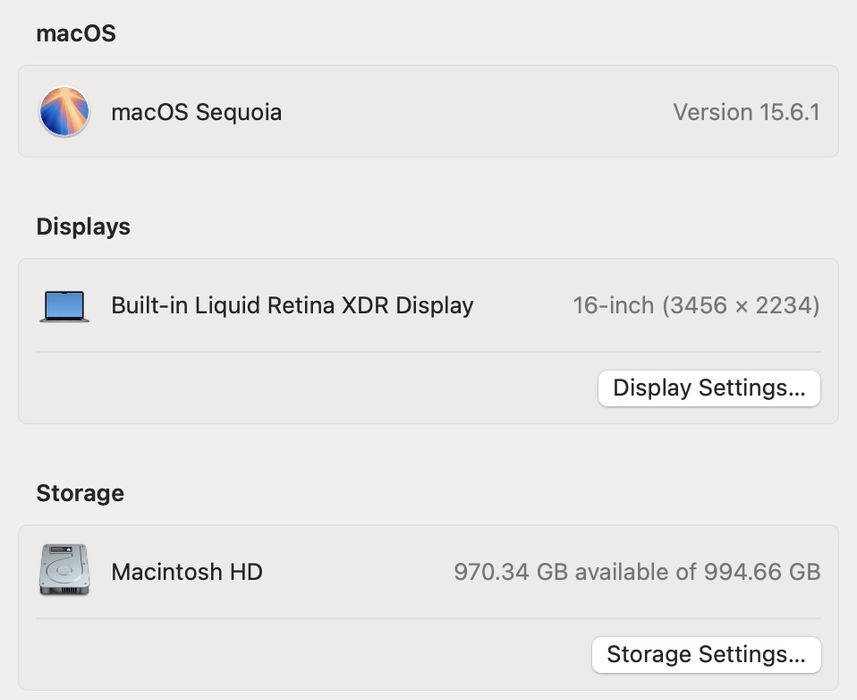Click the macOS section heading

point(76,33)
